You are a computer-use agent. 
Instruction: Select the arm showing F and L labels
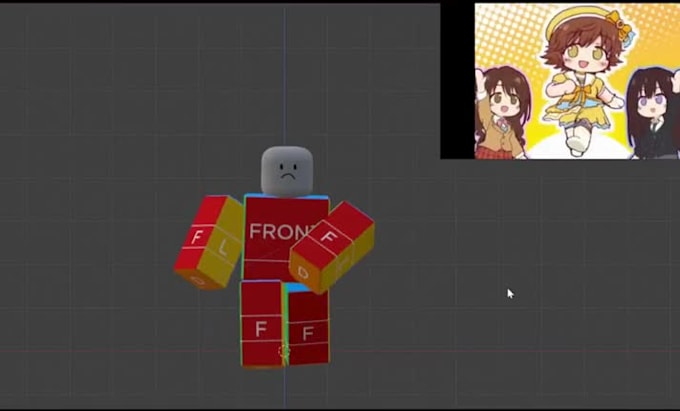(209, 242)
